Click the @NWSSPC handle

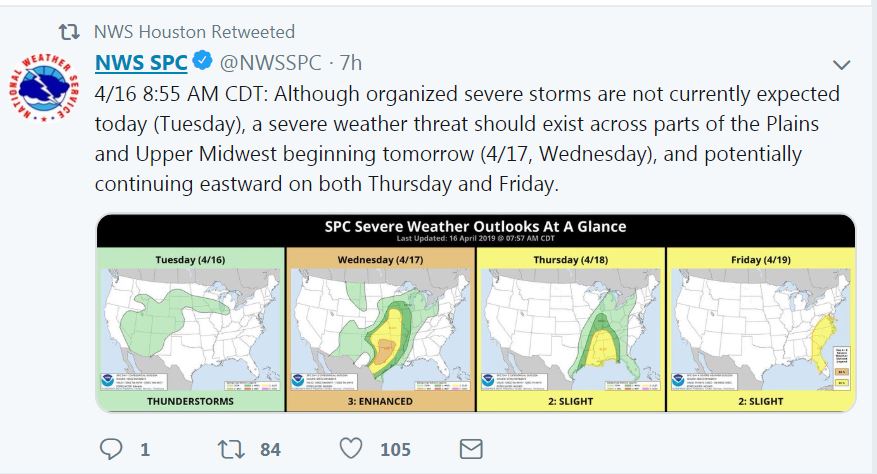[x=270, y=63]
